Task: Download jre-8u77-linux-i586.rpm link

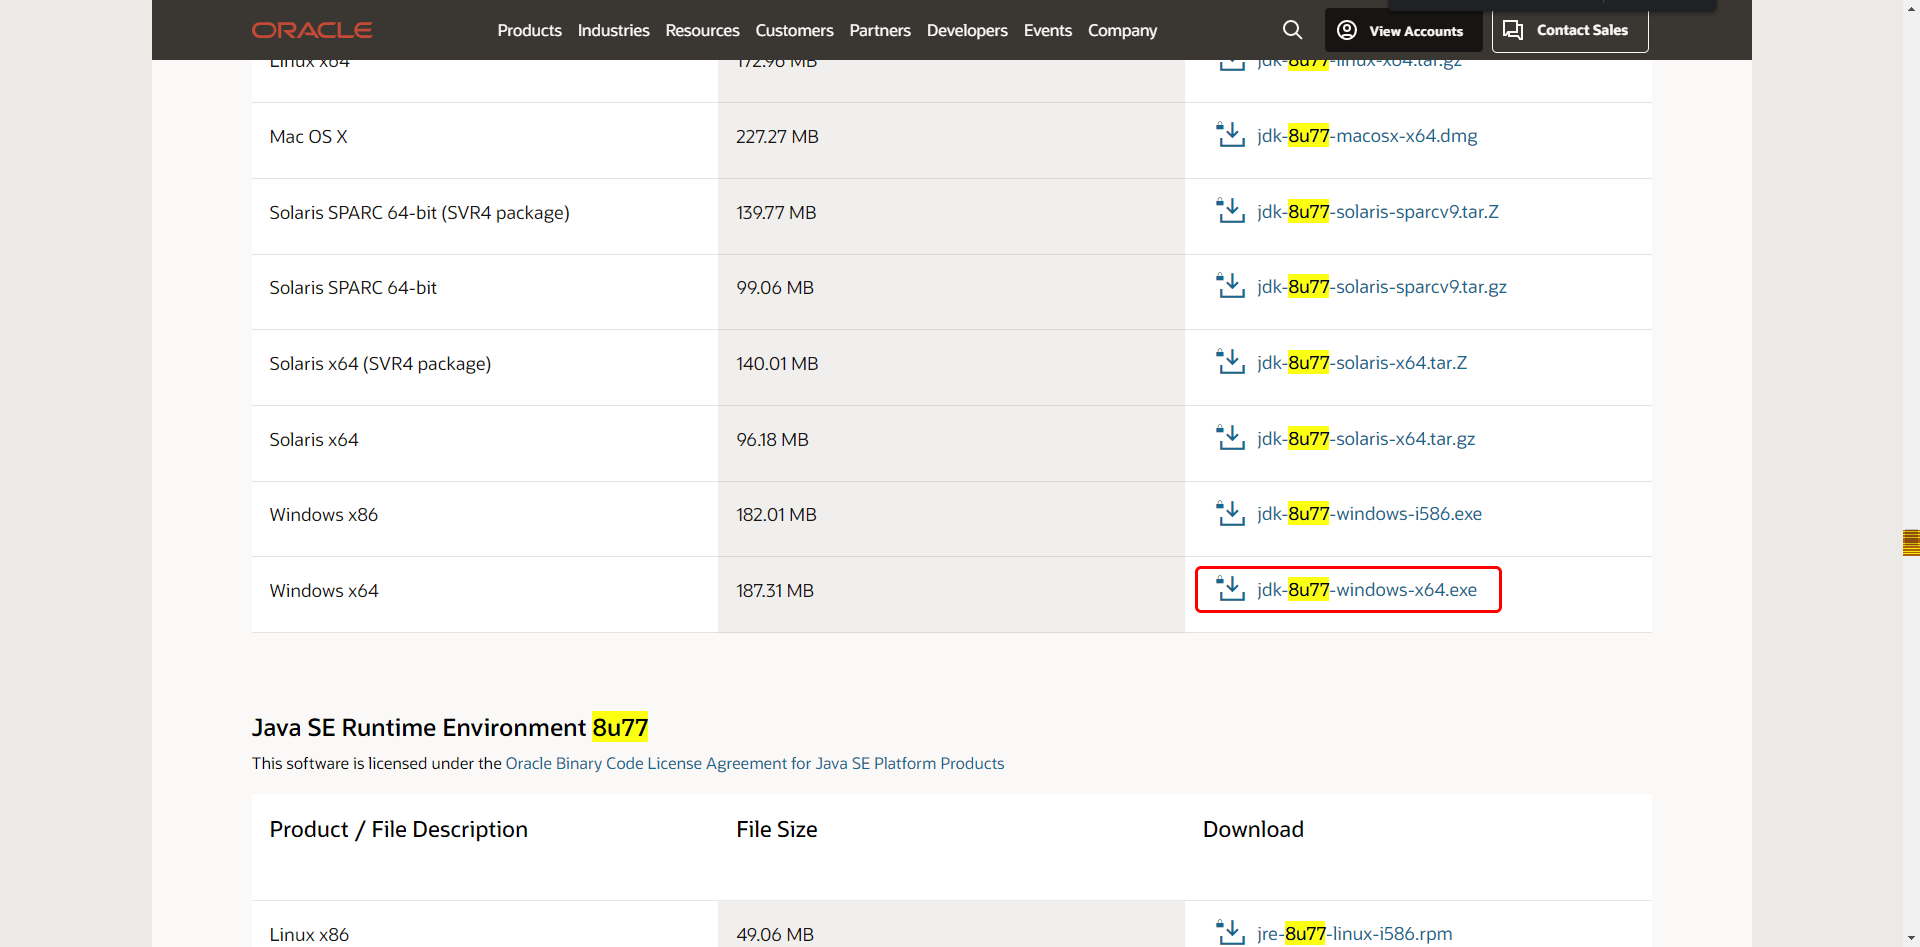Action: pos(1355,933)
